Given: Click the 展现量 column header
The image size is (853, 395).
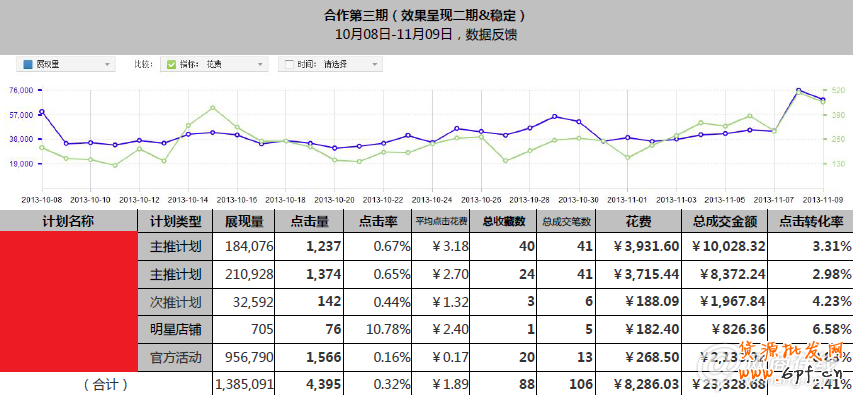Looking at the screenshot, I should tap(244, 221).
